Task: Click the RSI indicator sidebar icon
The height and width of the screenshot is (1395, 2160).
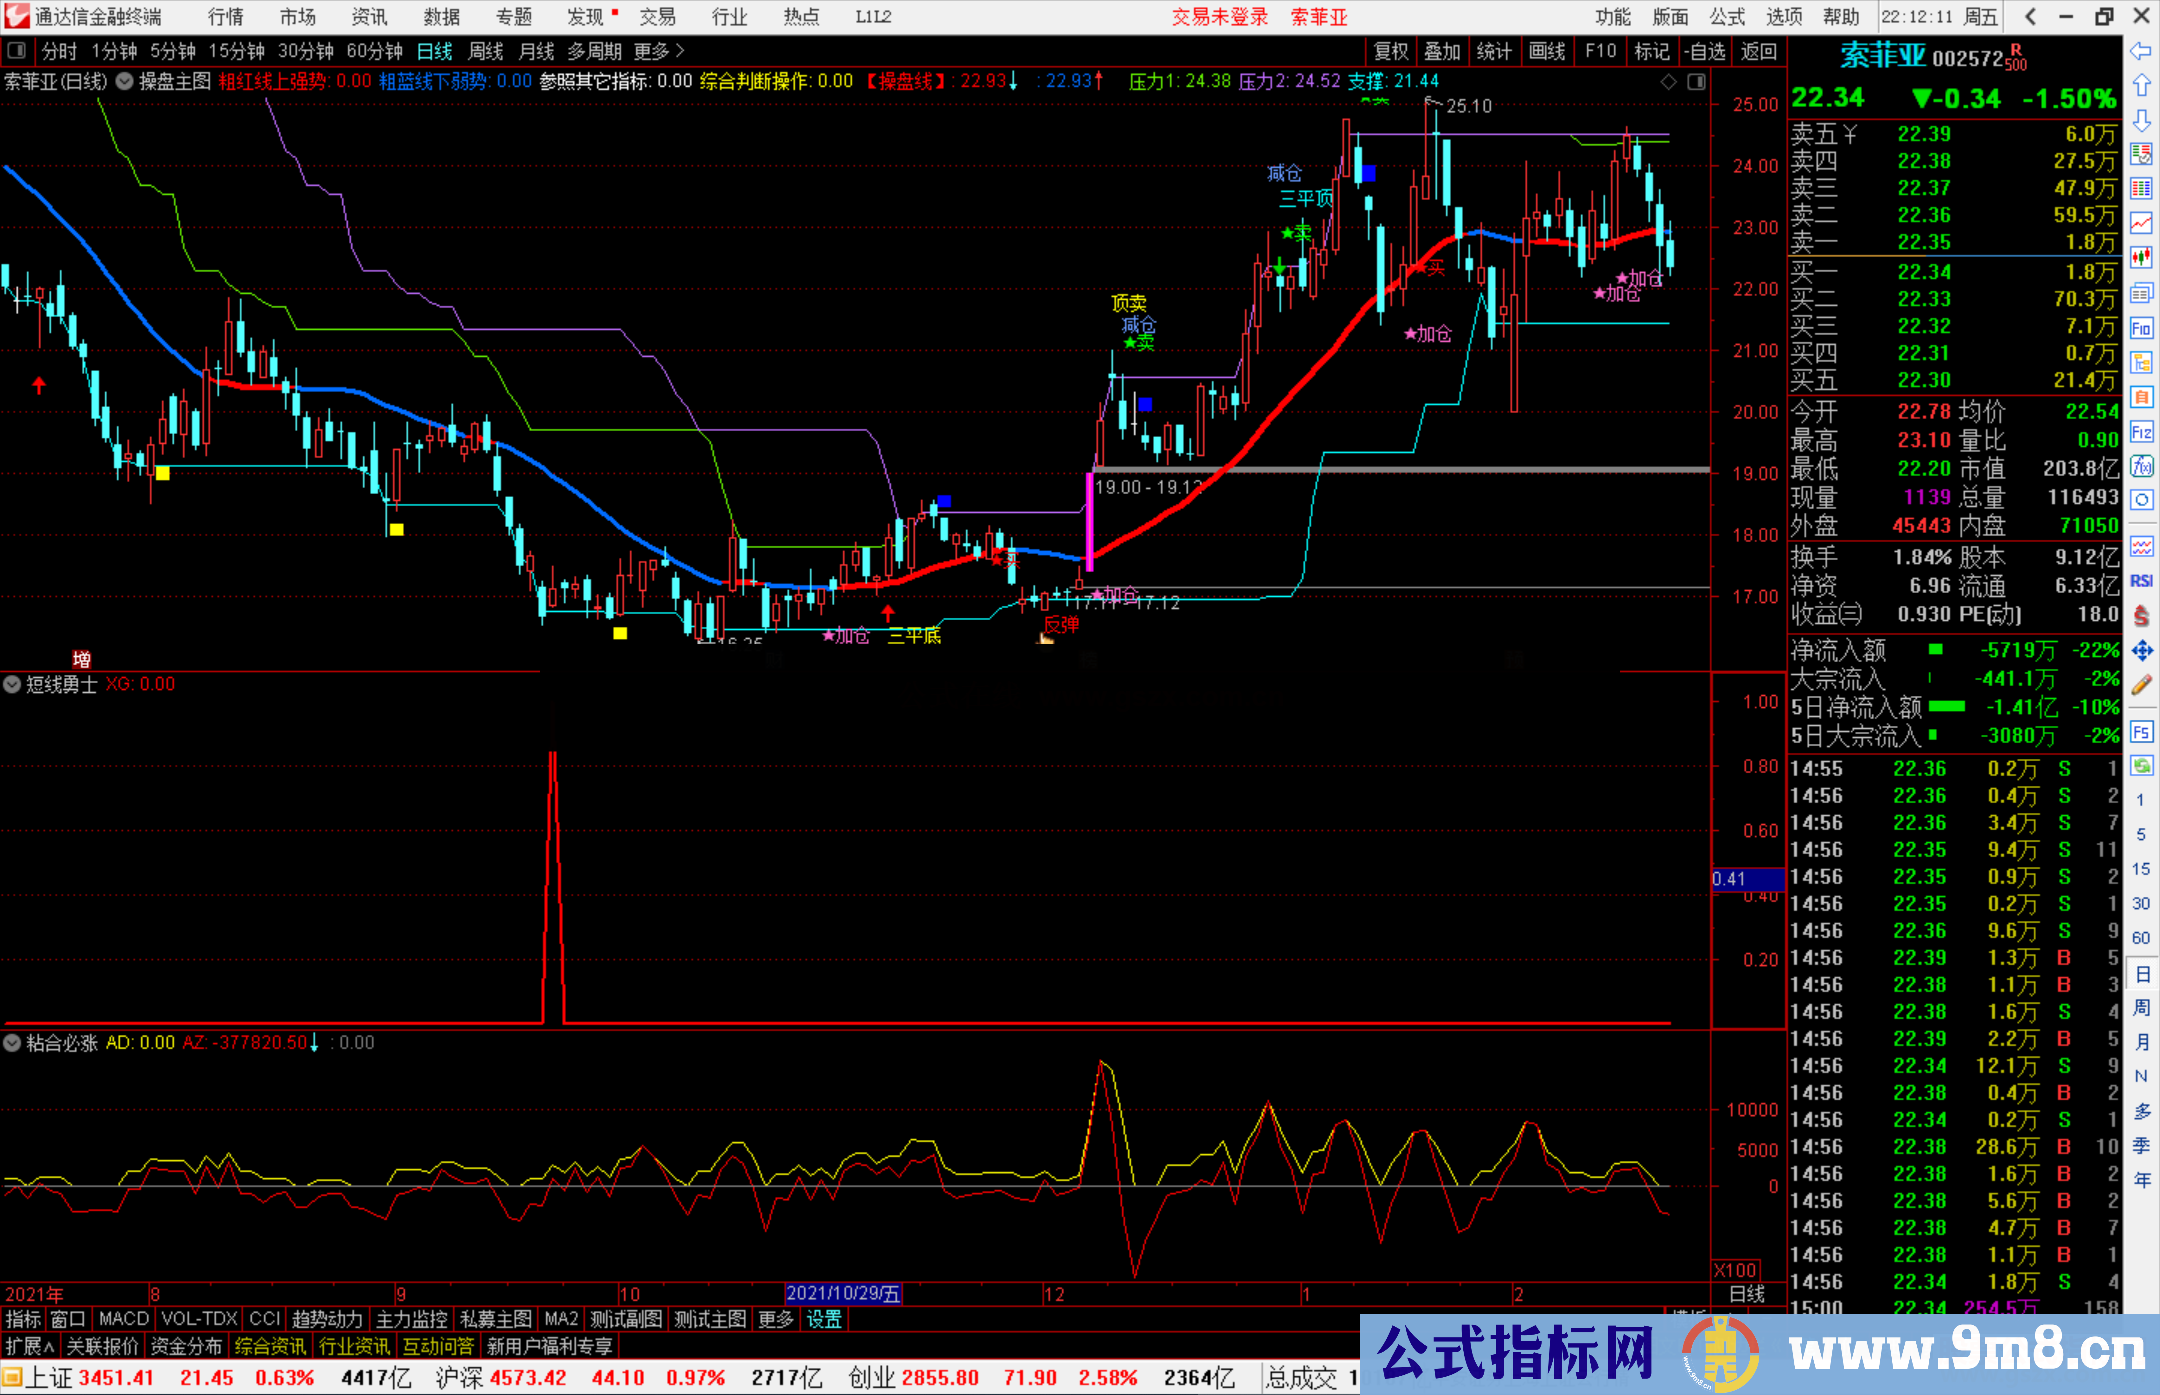Action: (x=2141, y=581)
